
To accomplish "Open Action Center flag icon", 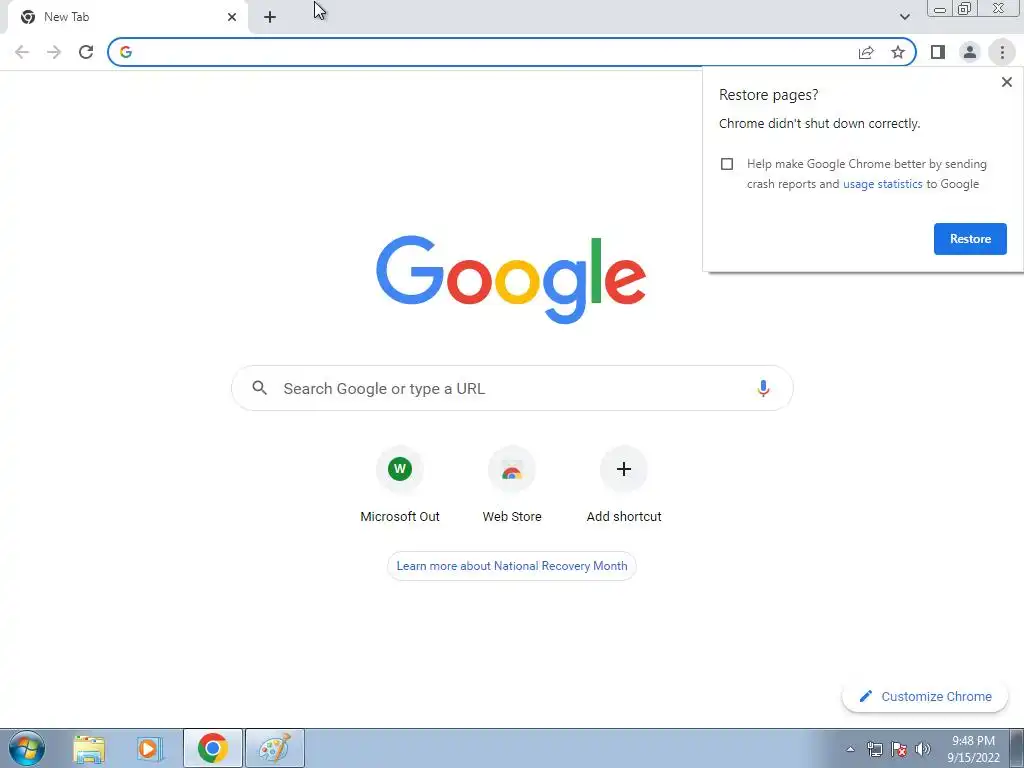I will click(x=899, y=750).
